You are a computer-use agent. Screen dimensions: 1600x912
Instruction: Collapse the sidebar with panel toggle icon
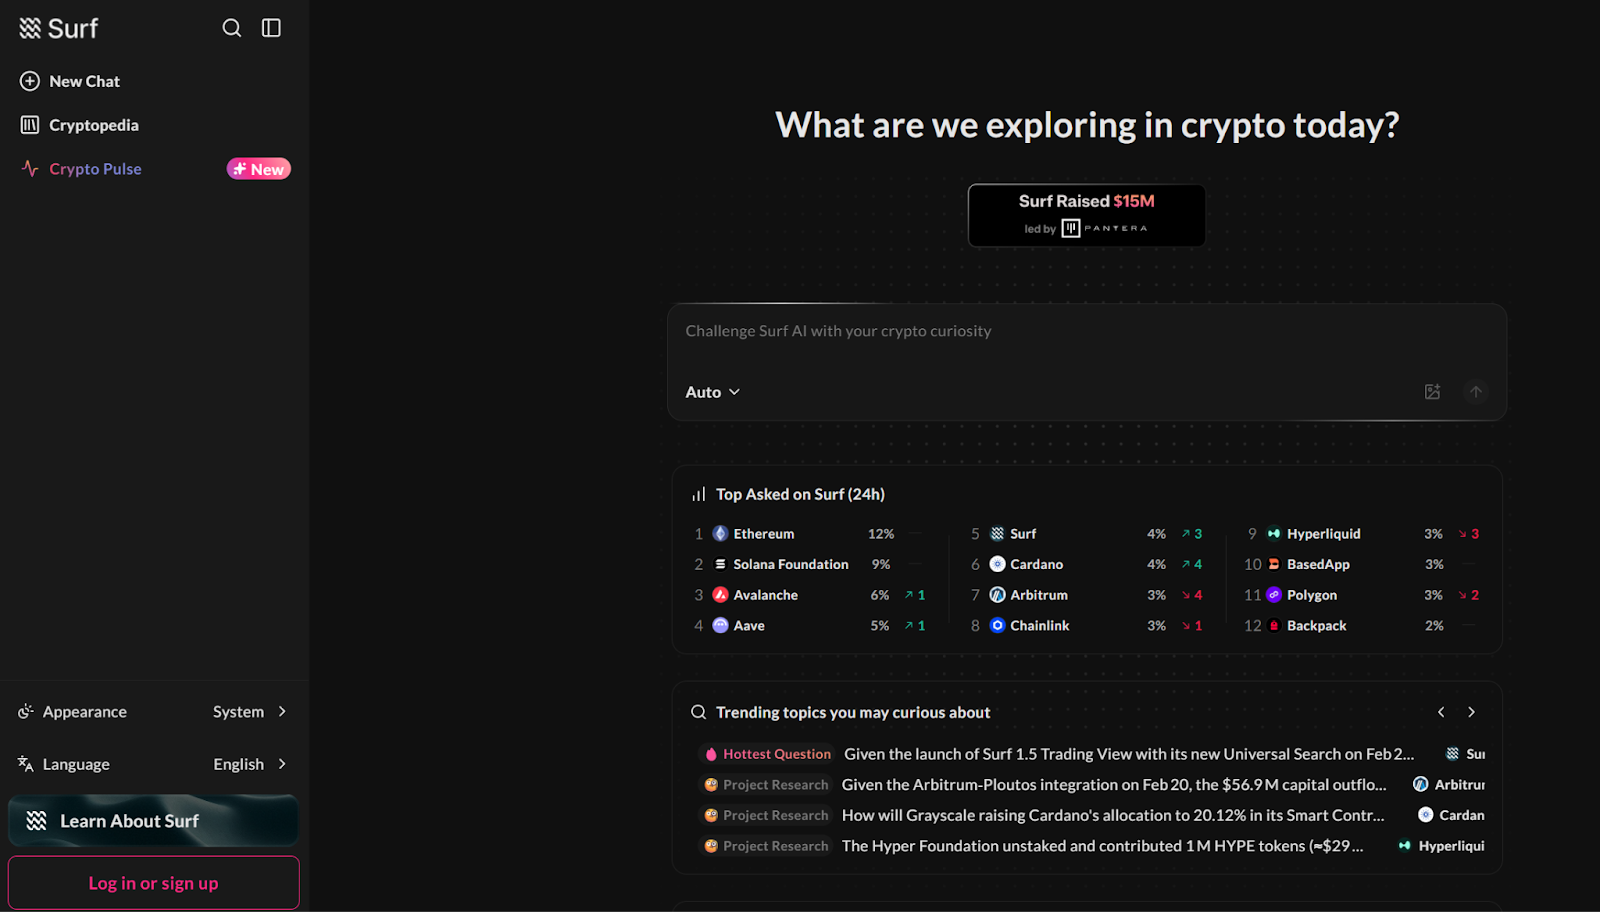point(271,28)
